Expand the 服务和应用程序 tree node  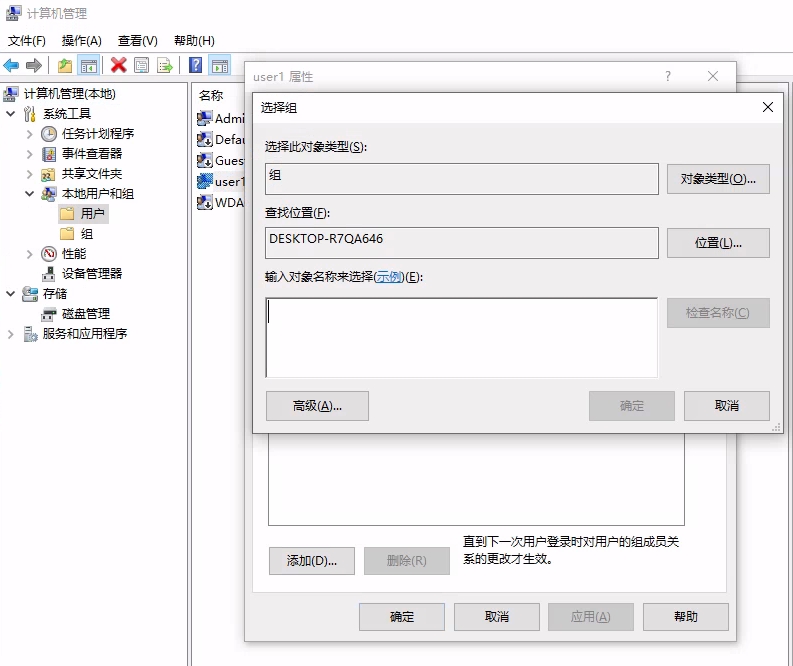tap(11, 334)
